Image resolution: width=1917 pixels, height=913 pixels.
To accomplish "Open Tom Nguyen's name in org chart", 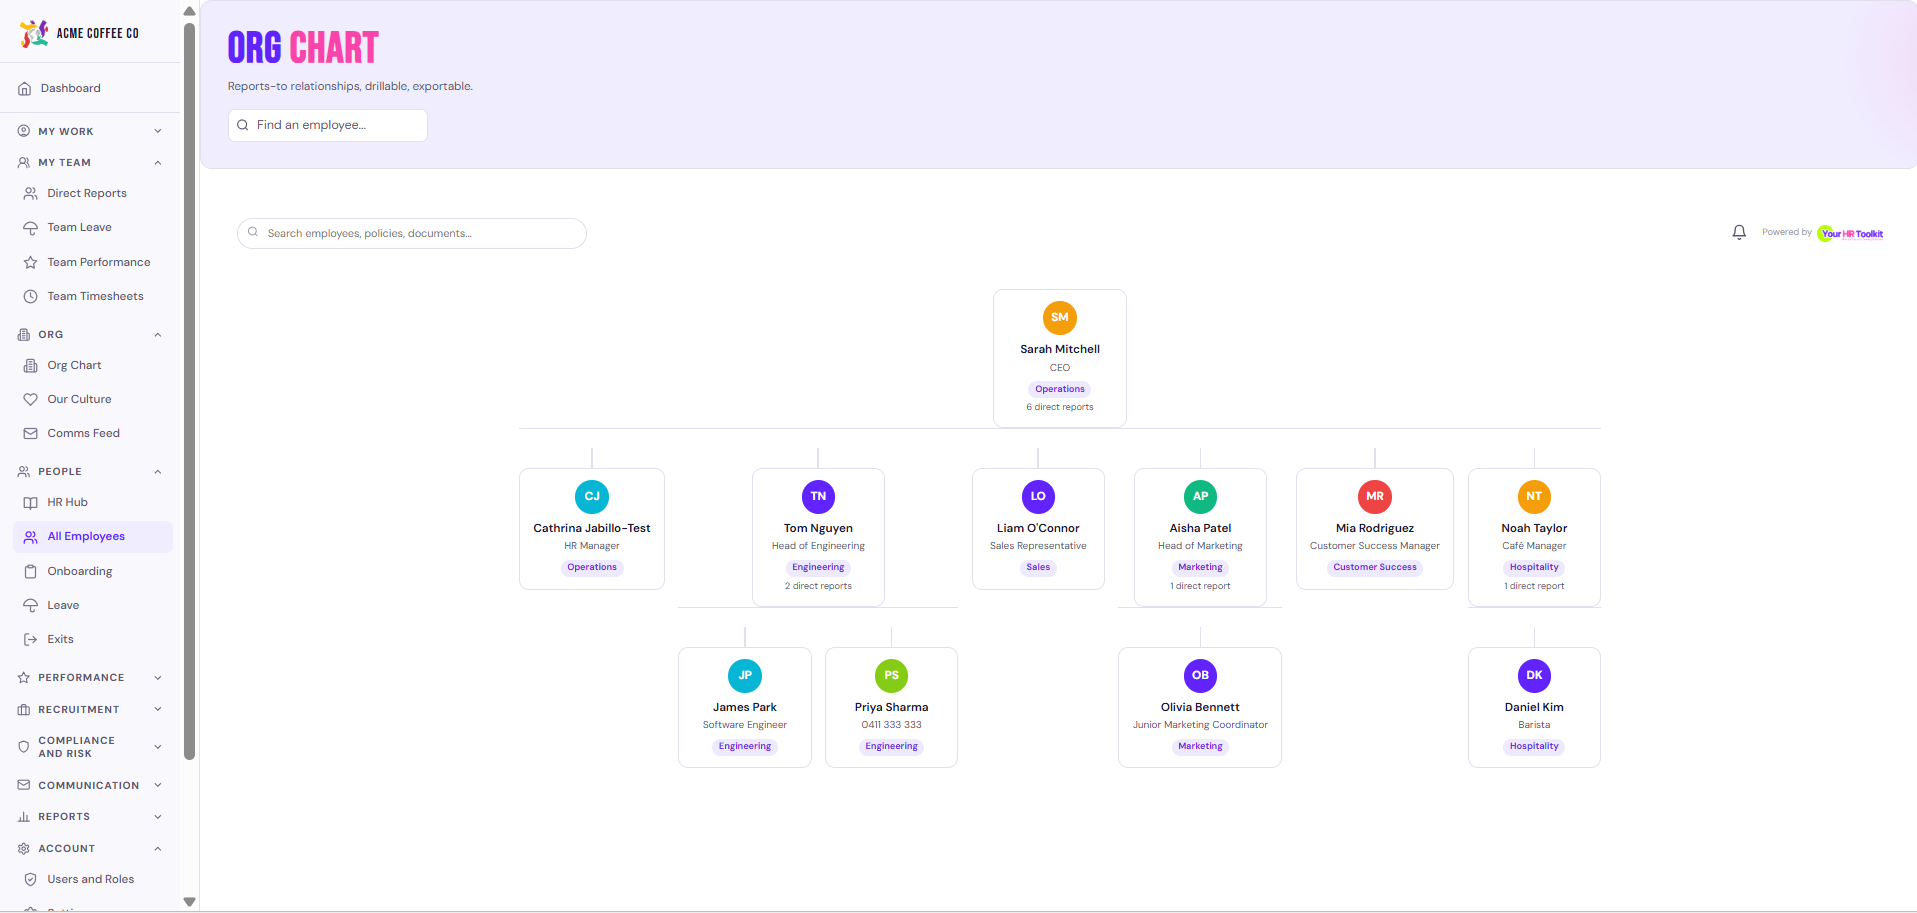I will click(x=818, y=528).
